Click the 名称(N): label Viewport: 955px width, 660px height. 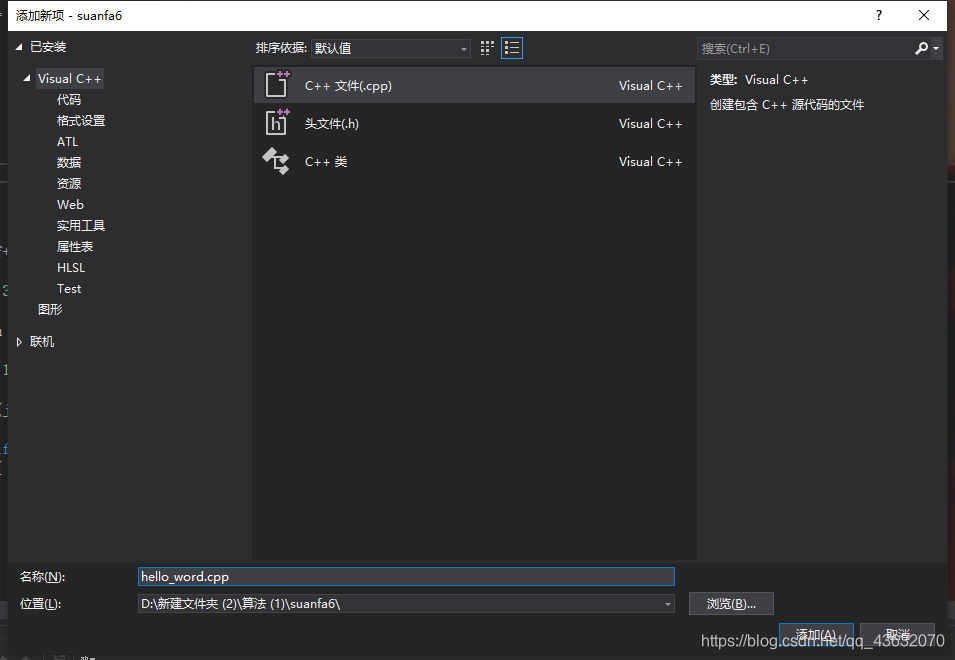[x=43, y=577]
